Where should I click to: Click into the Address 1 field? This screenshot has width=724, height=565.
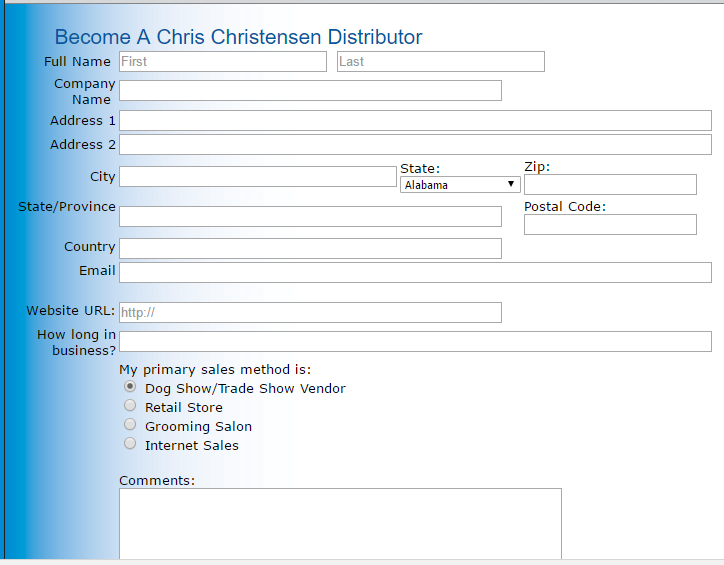pyautogui.click(x=415, y=120)
